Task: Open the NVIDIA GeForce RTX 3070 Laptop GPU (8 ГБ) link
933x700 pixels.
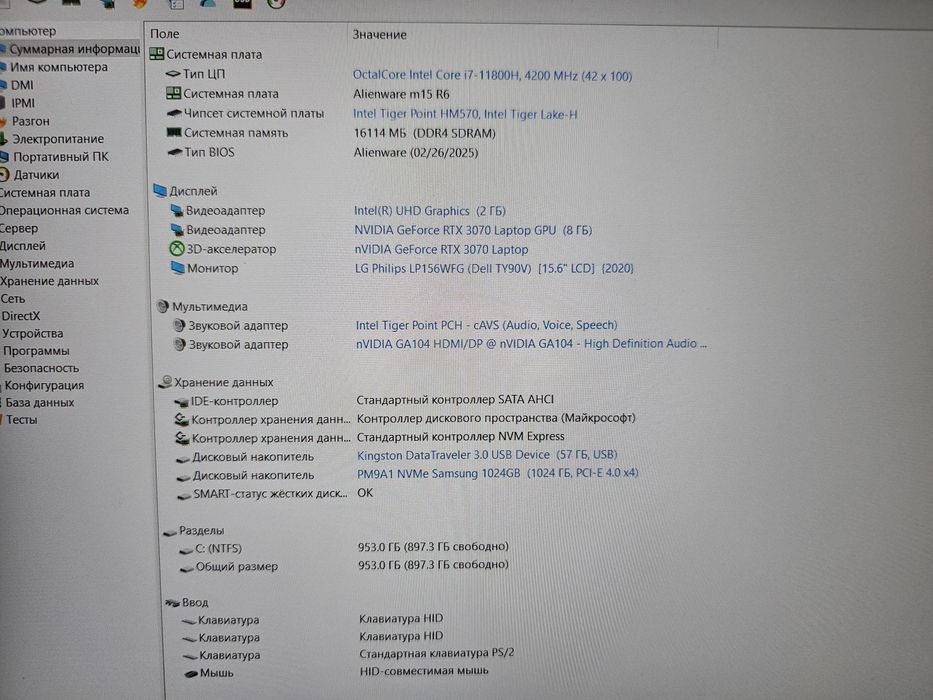Action: [x=473, y=230]
